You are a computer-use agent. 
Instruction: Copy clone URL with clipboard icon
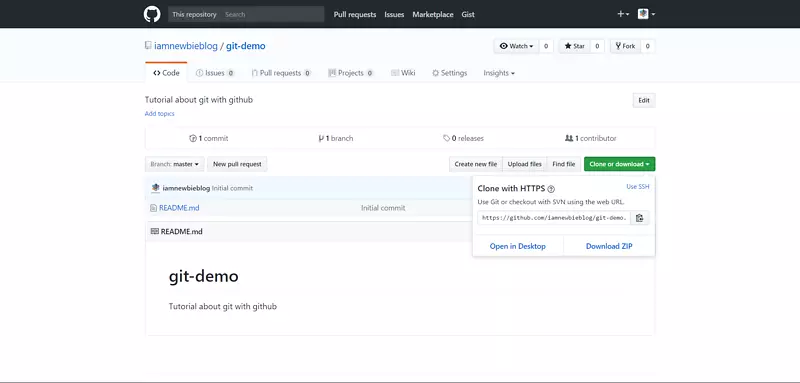(x=640, y=218)
